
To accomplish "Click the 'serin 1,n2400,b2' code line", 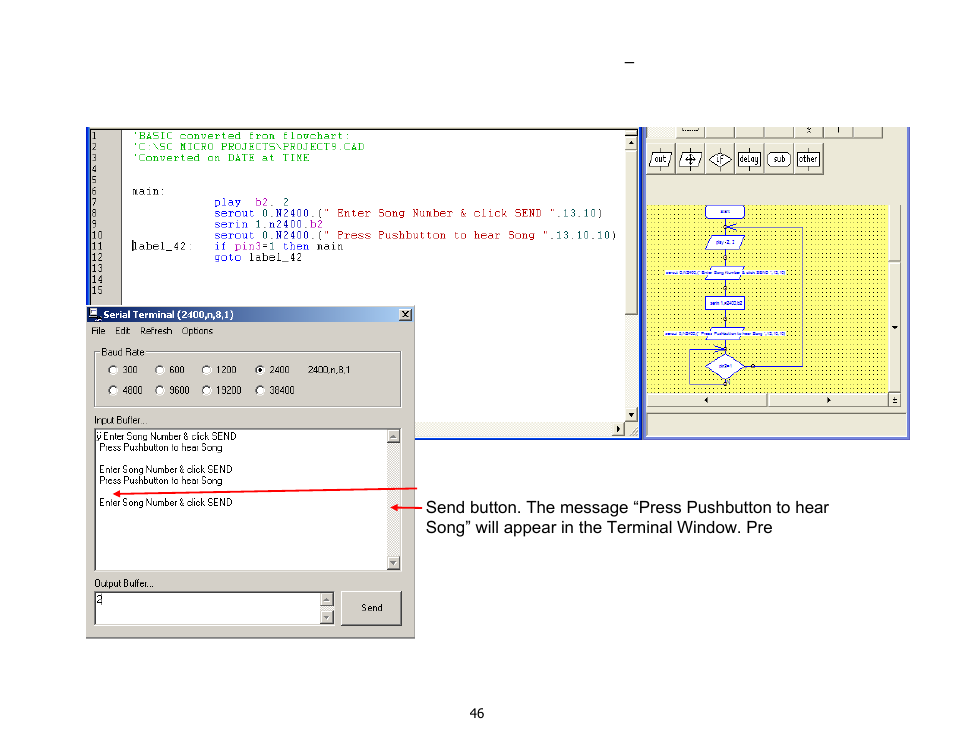I will pos(268,225).
